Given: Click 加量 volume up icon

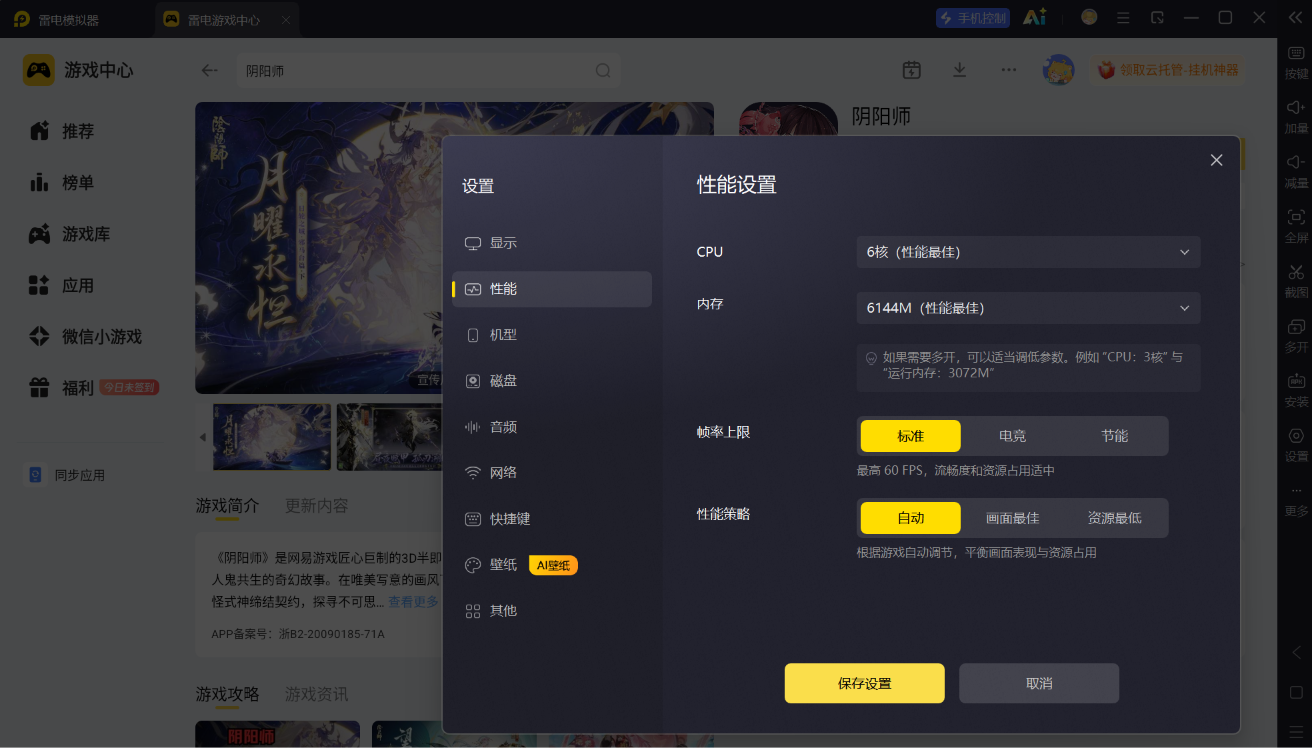Looking at the screenshot, I should (x=1296, y=116).
